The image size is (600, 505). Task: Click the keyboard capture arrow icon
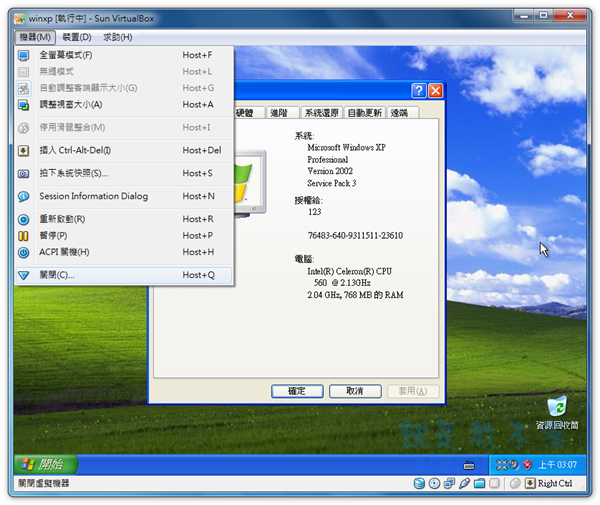pos(530,484)
